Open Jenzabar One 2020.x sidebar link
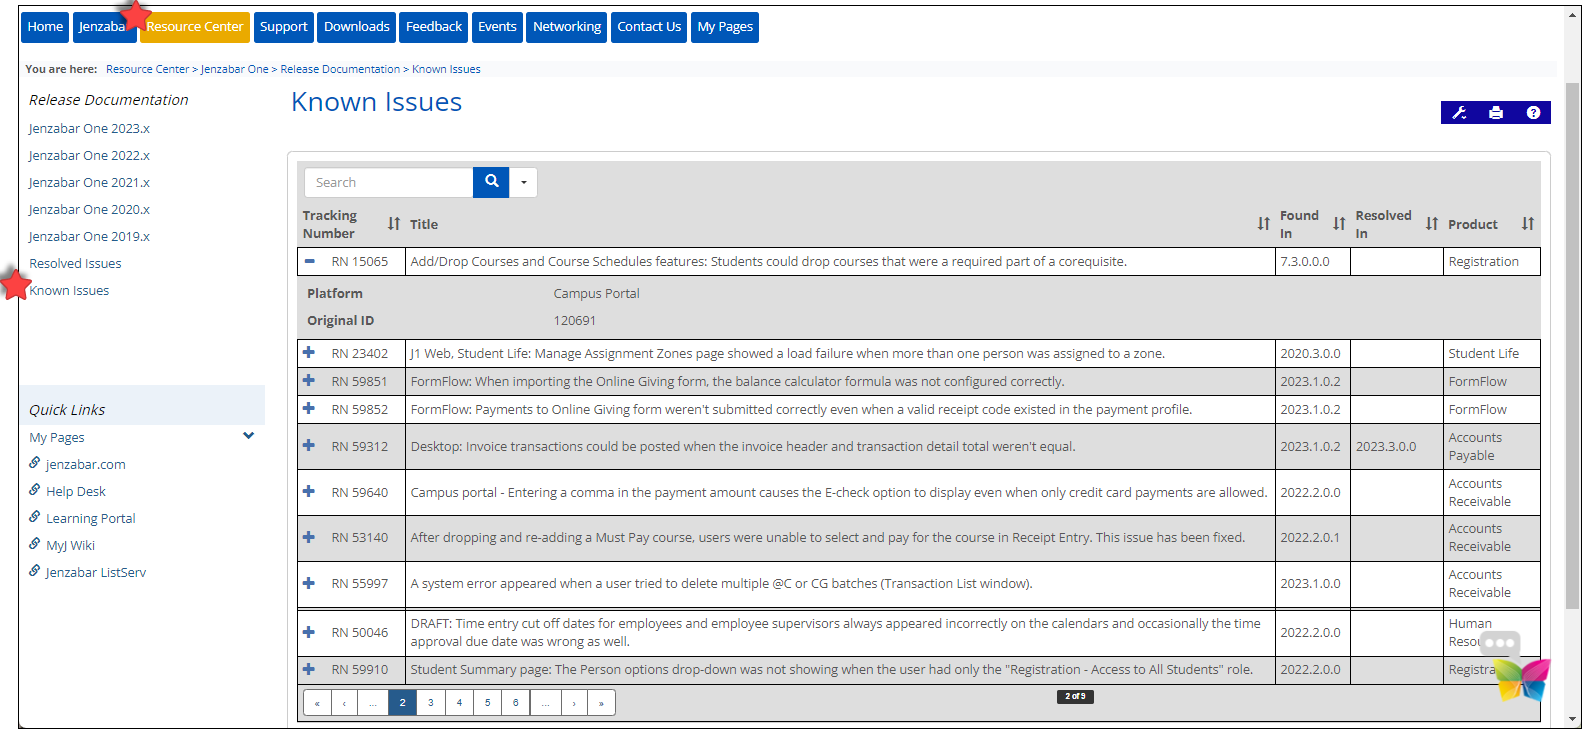The height and width of the screenshot is (729, 1582). point(89,210)
